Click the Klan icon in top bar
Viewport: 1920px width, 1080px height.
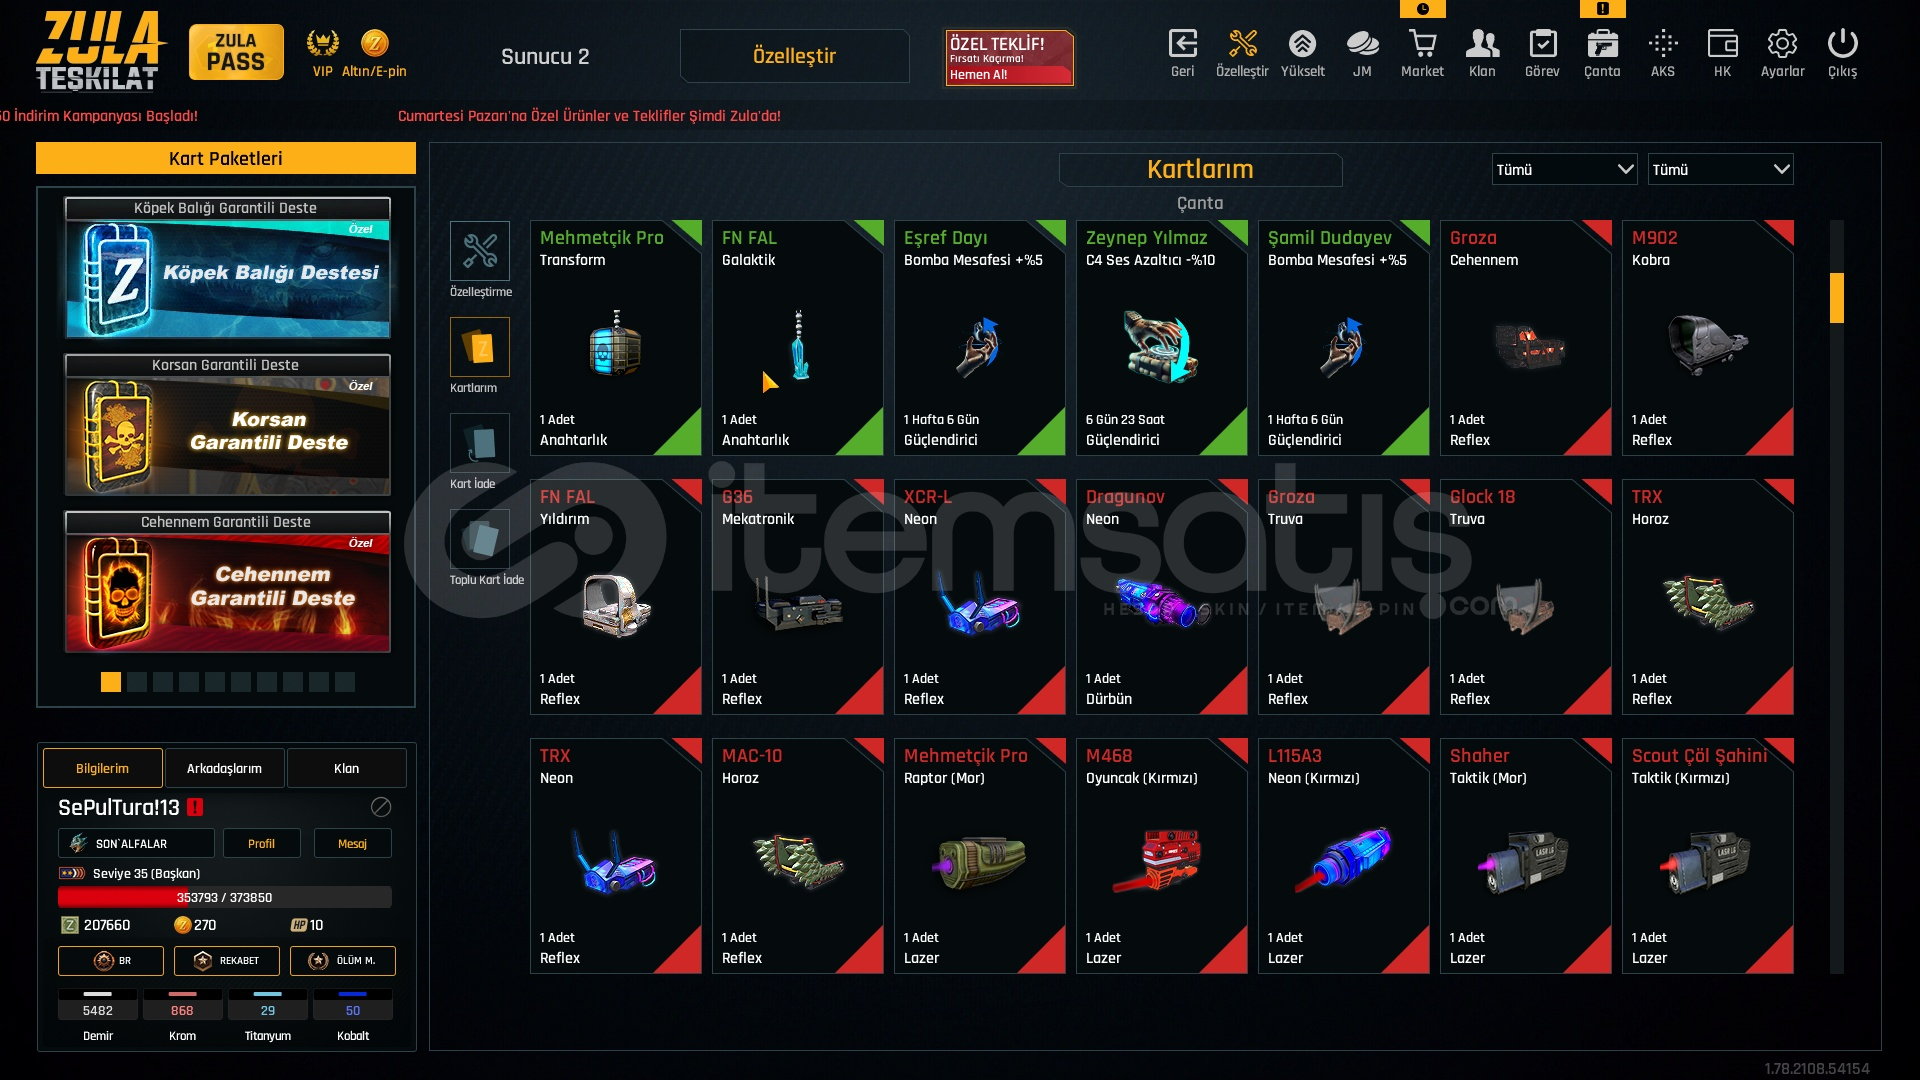tap(1482, 44)
